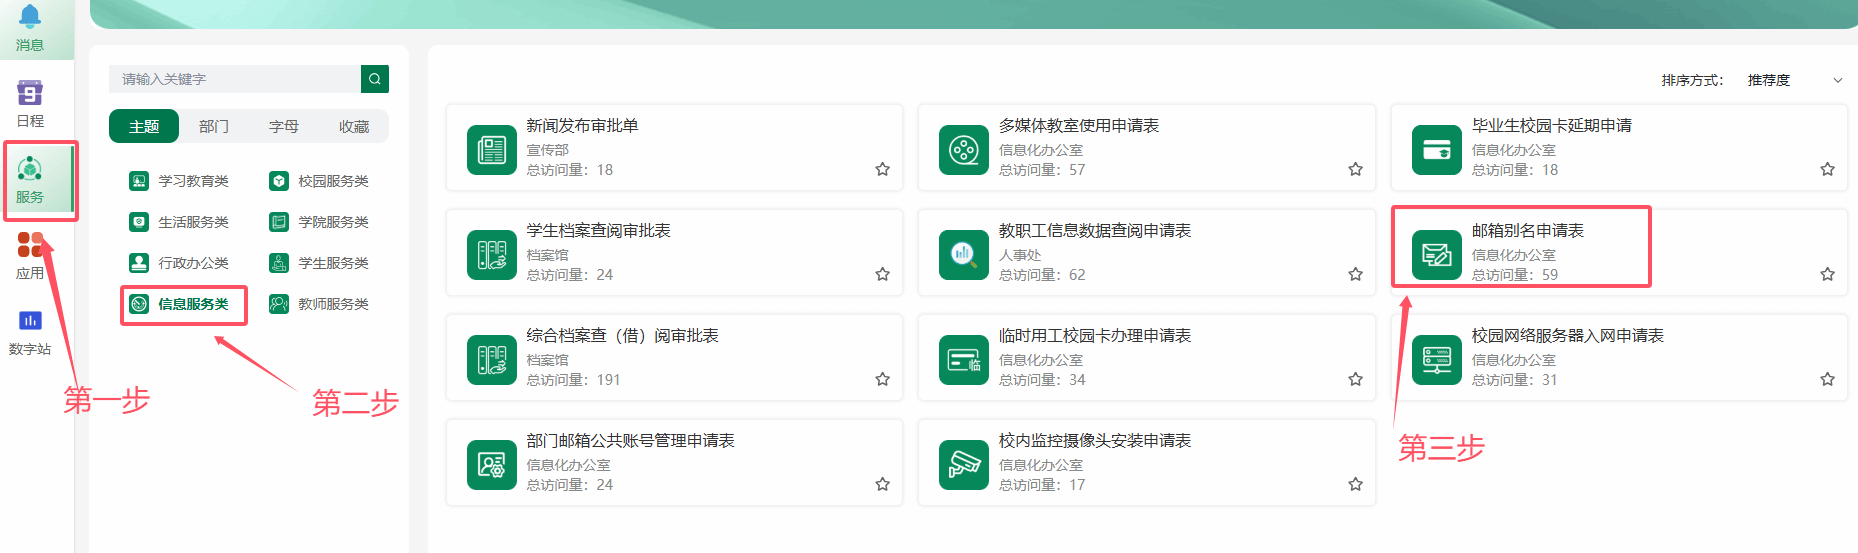Image resolution: width=1858 pixels, height=553 pixels.
Task: Favorite 毕业生校园卡延期申请 with its star
Action: coord(1828,169)
